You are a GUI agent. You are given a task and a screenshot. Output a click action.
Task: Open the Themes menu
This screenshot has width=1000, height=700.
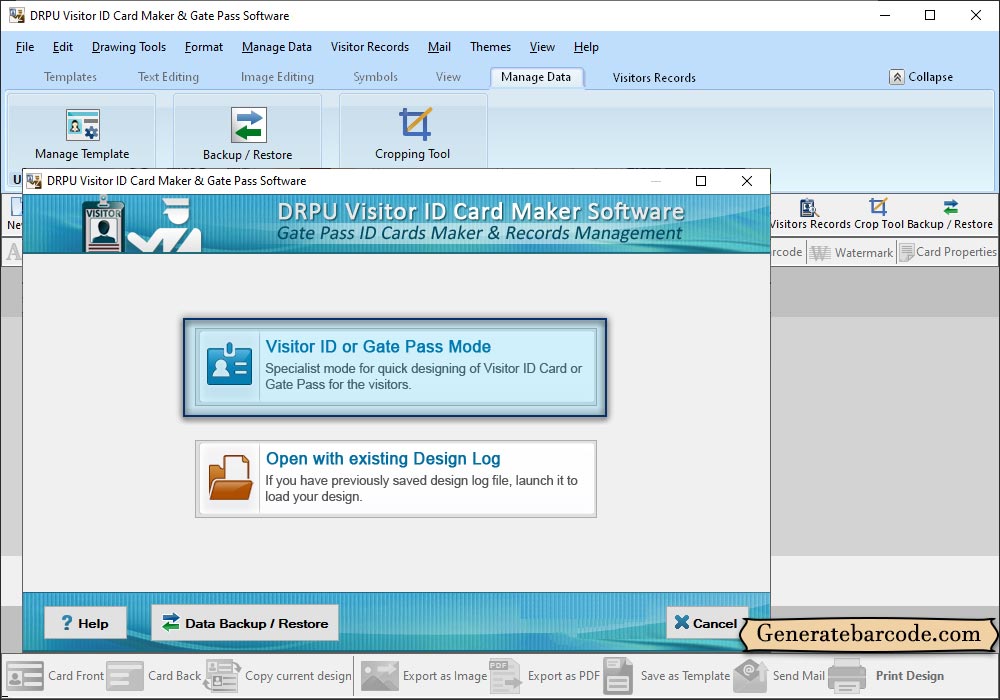click(x=490, y=47)
